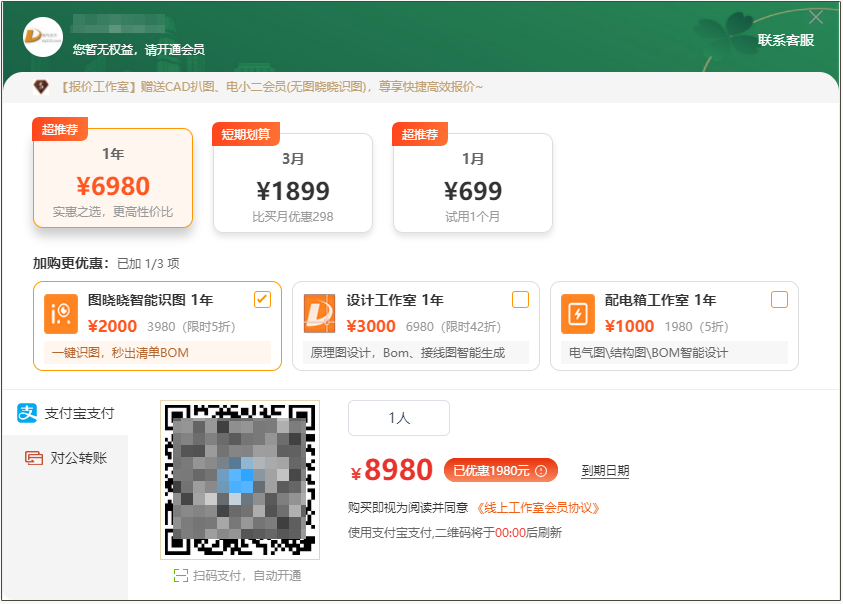Click the 超推荐 tag on the 1年 plan
This screenshot has height=604, width=843.
(x=60, y=129)
